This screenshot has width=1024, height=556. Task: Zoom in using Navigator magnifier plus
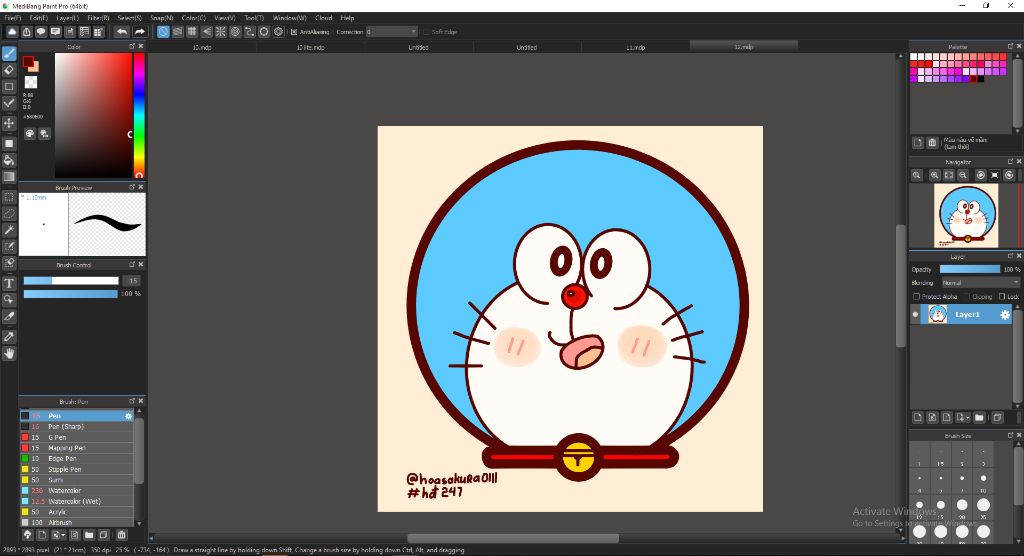(x=935, y=175)
